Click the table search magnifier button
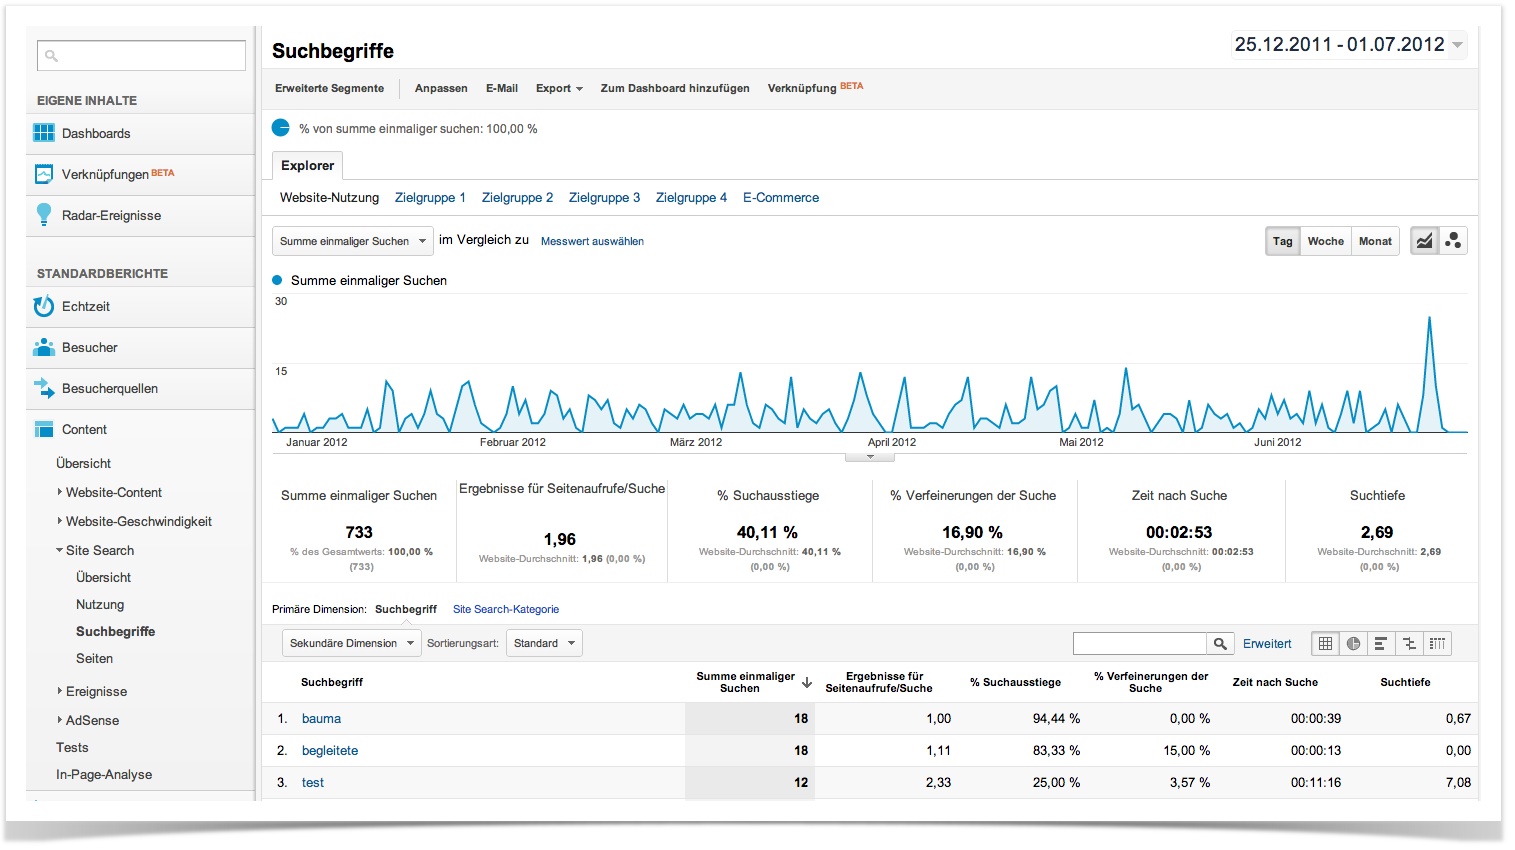Viewport: 1515px width, 850px height. click(x=1220, y=644)
